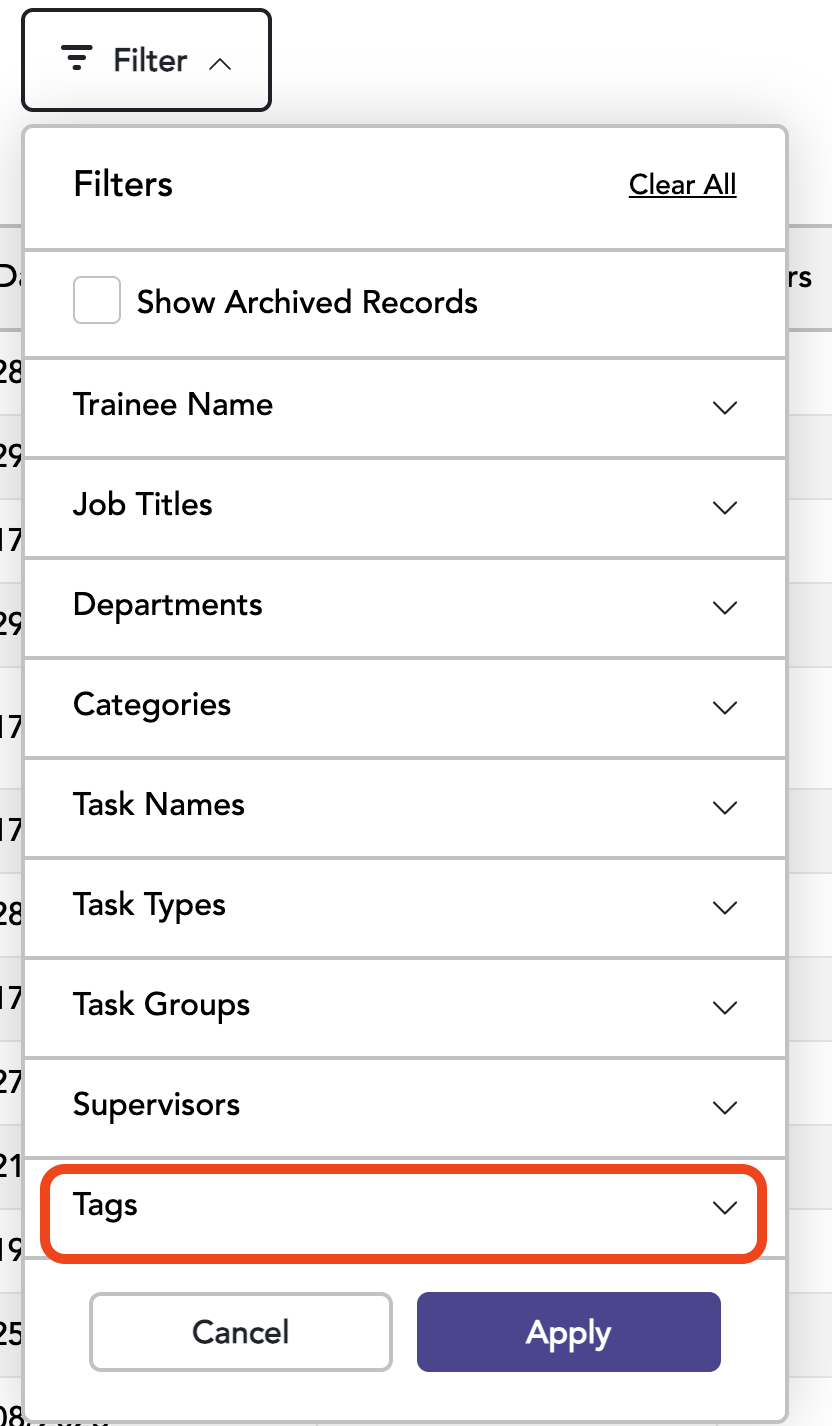The height and width of the screenshot is (1426, 832).
Task: Expand the Supervisors filter section
Action: [x=404, y=1107]
